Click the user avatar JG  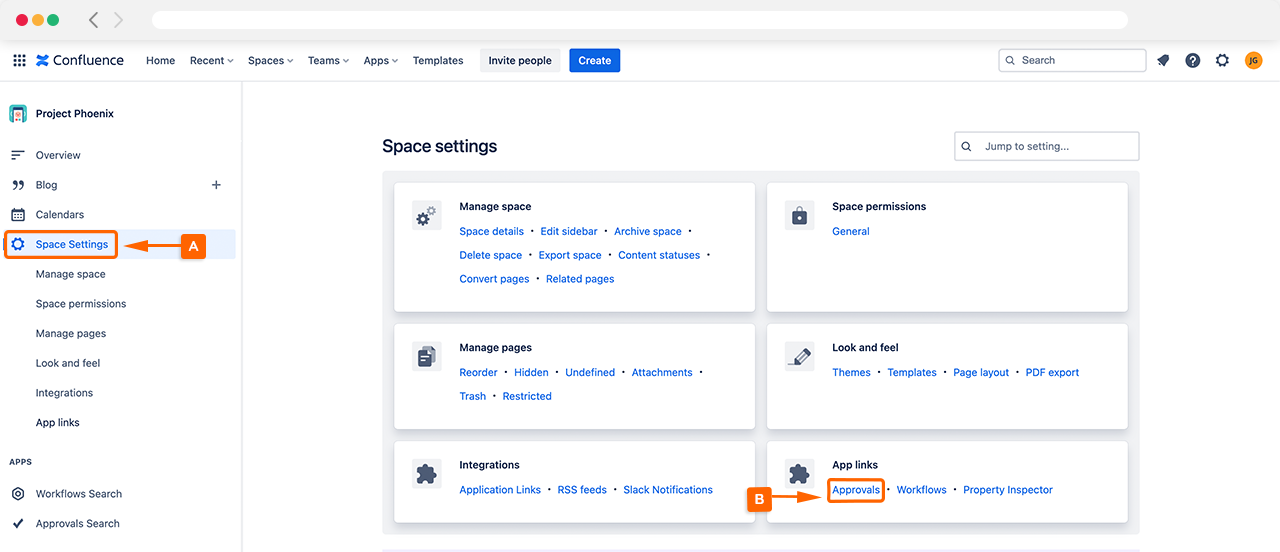click(1253, 61)
